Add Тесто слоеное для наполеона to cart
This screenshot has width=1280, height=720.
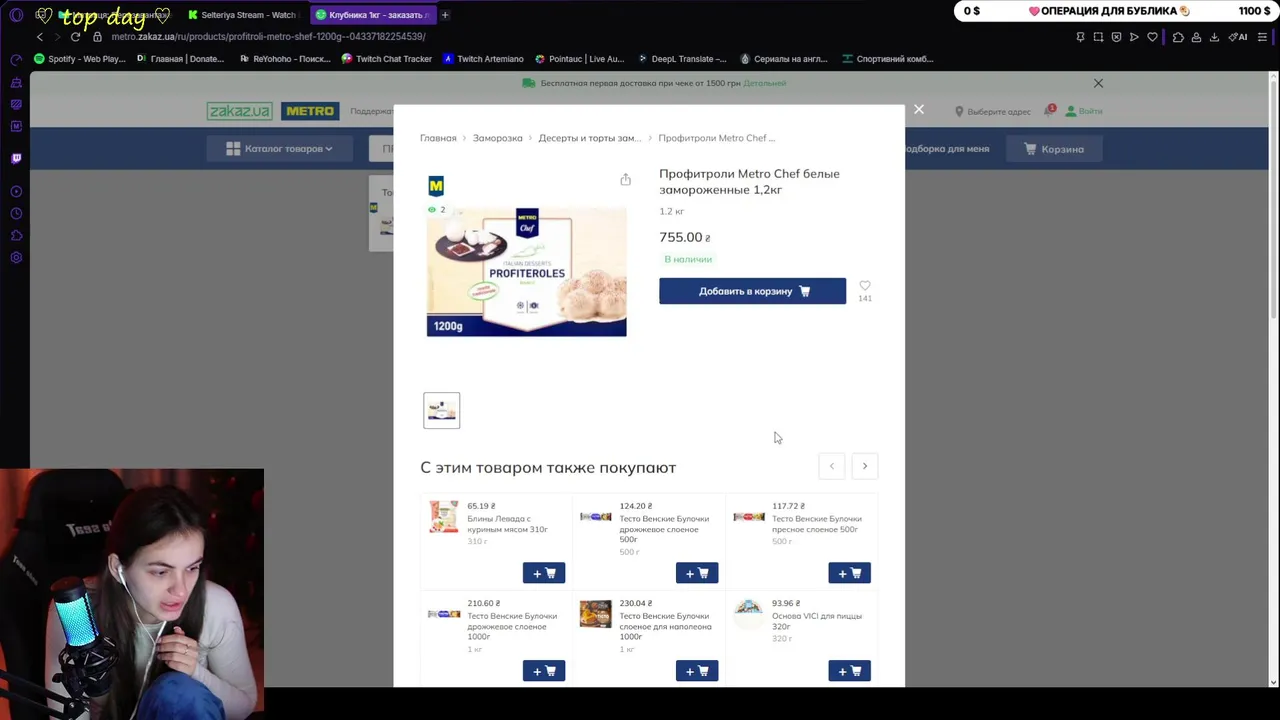click(x=697, y=671)
